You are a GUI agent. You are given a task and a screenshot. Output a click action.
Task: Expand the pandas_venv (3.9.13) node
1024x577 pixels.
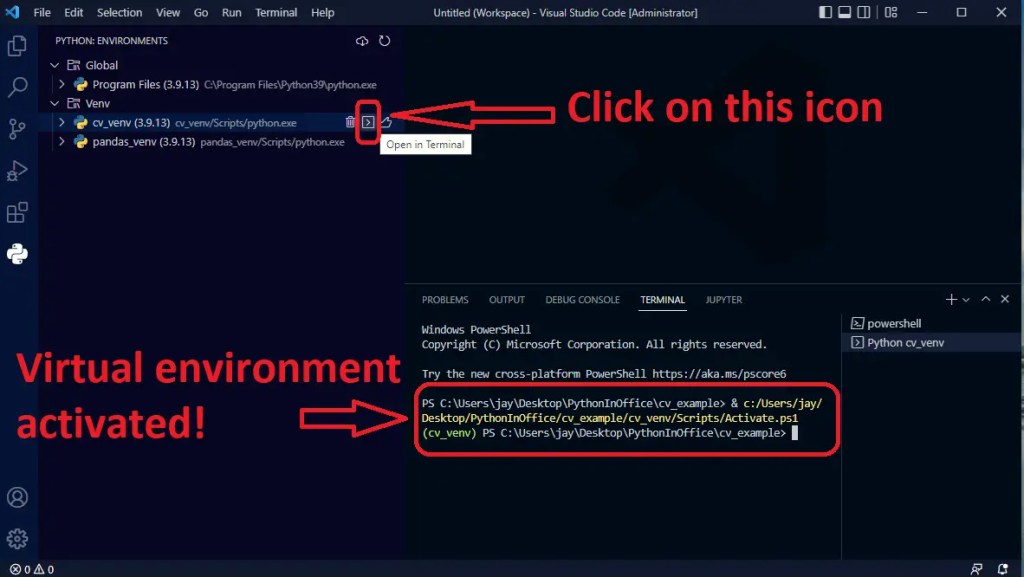61,142
